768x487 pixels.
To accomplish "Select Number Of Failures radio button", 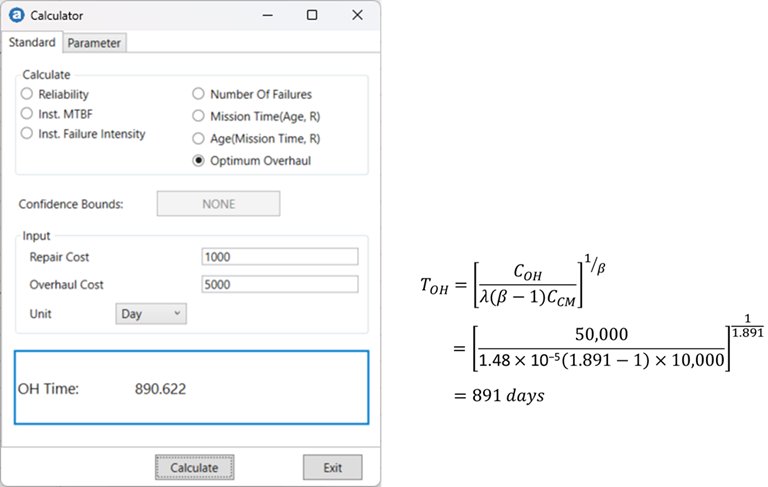I will click(198, 94).
